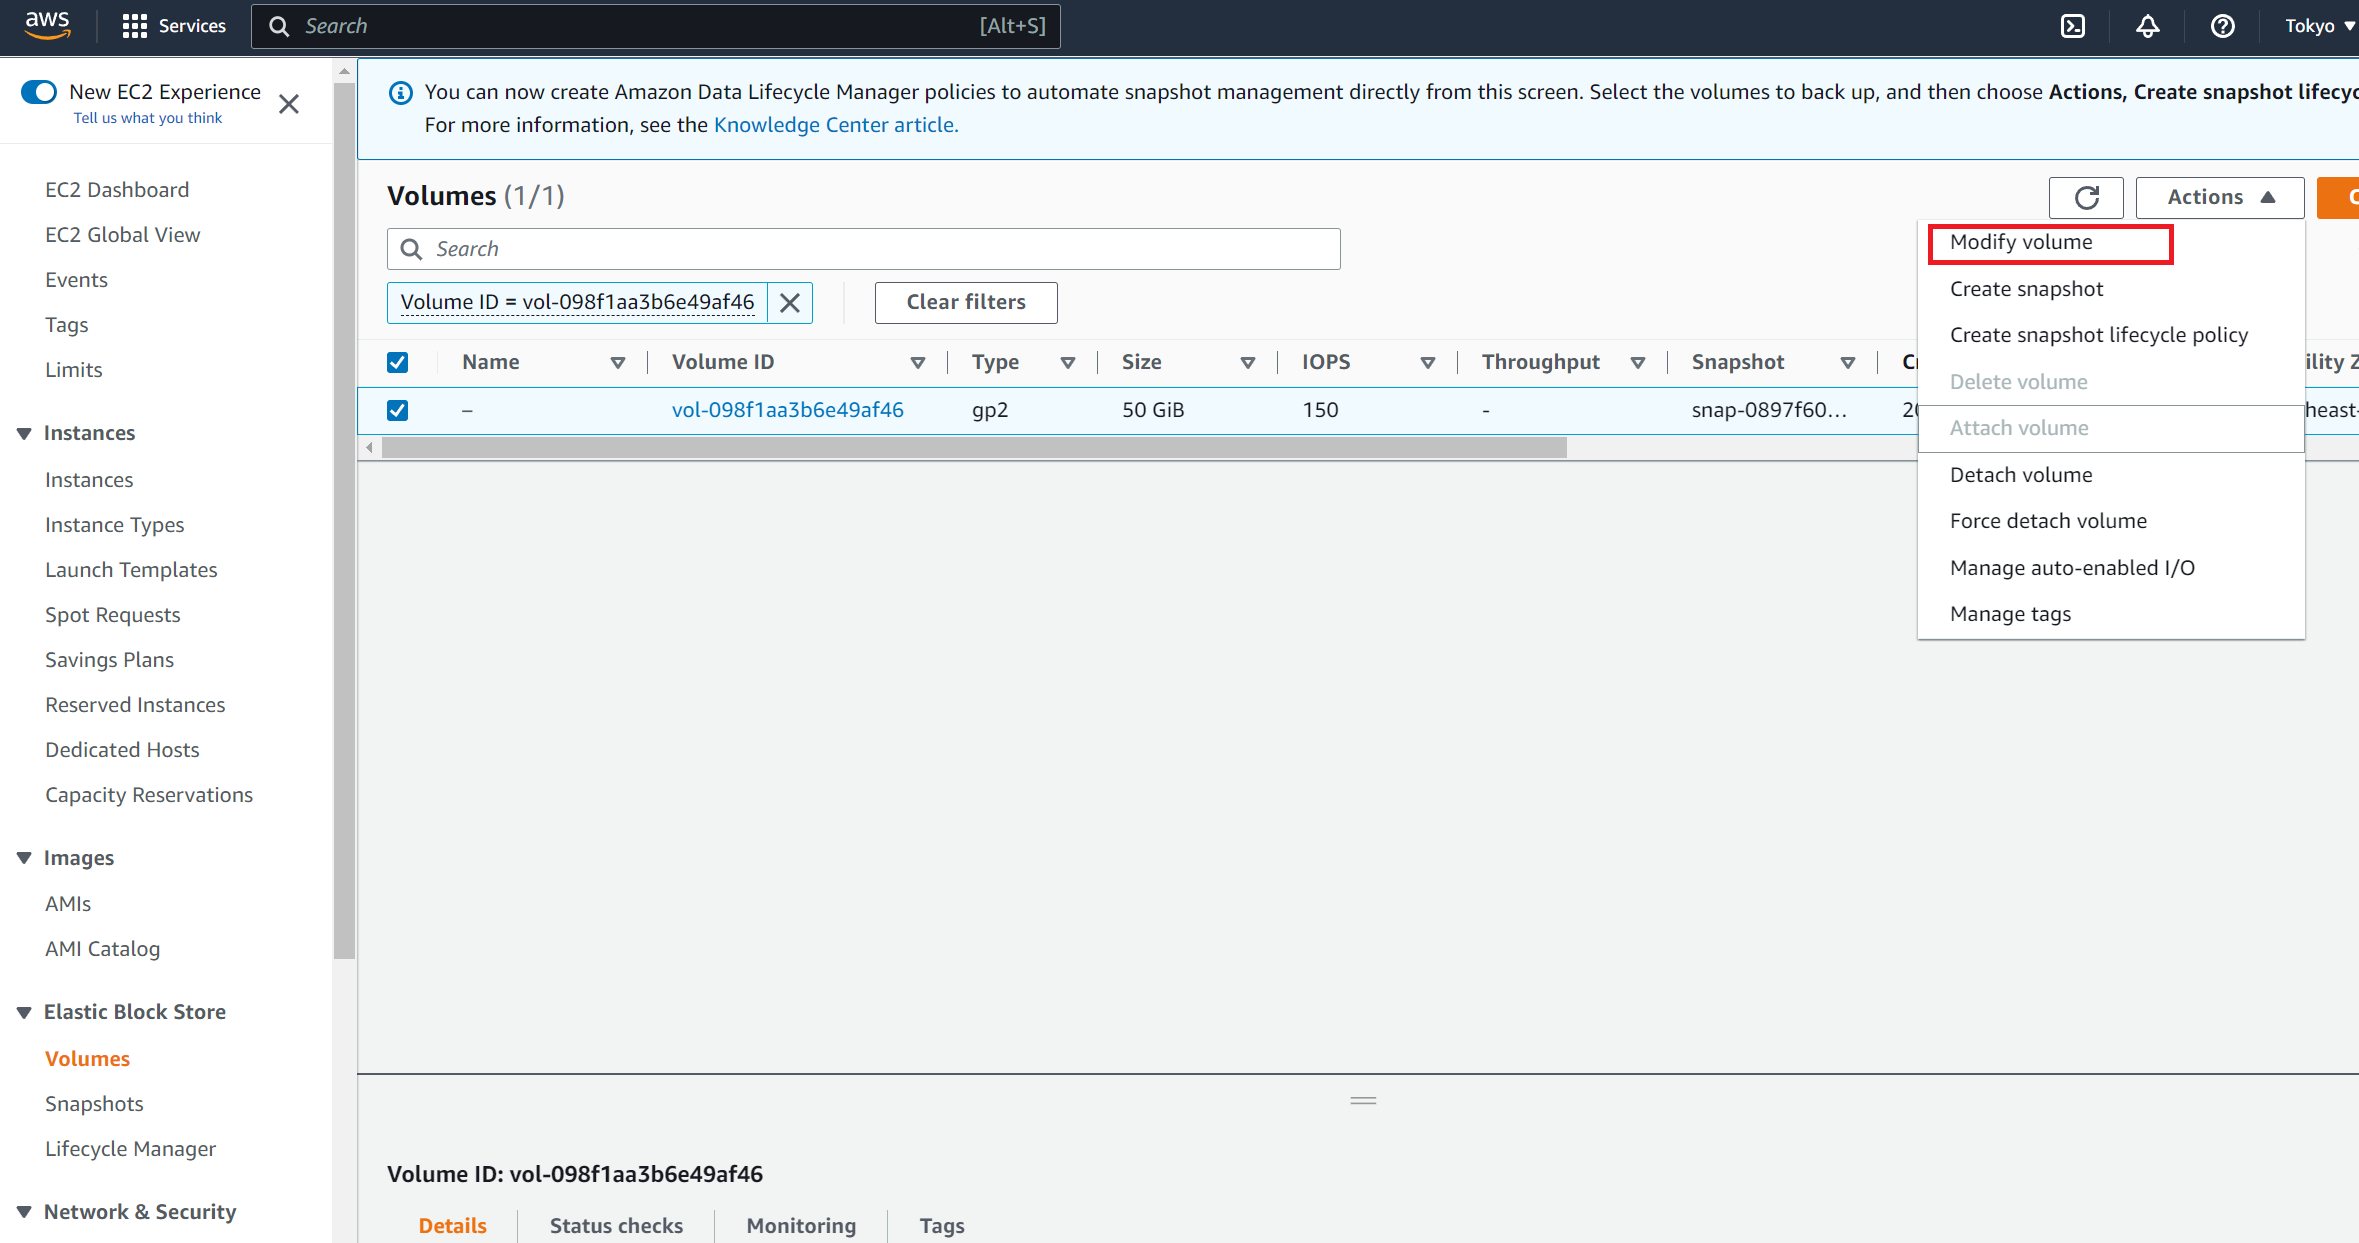Collapse the Elastic Block Store section
This screenshot has width=2359, height=1243.
24,1012
